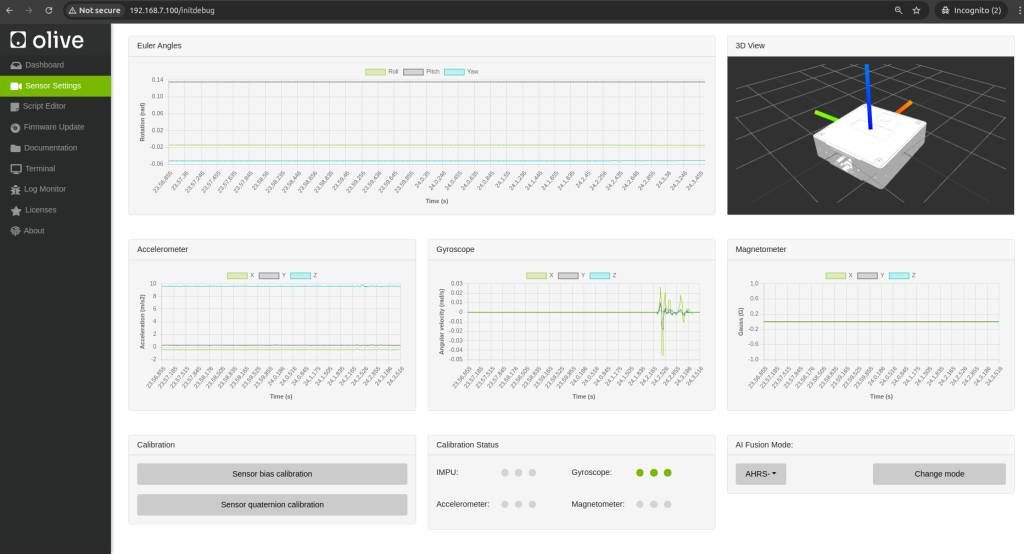Launch the Terminal from sidebar

pos(40,169)
